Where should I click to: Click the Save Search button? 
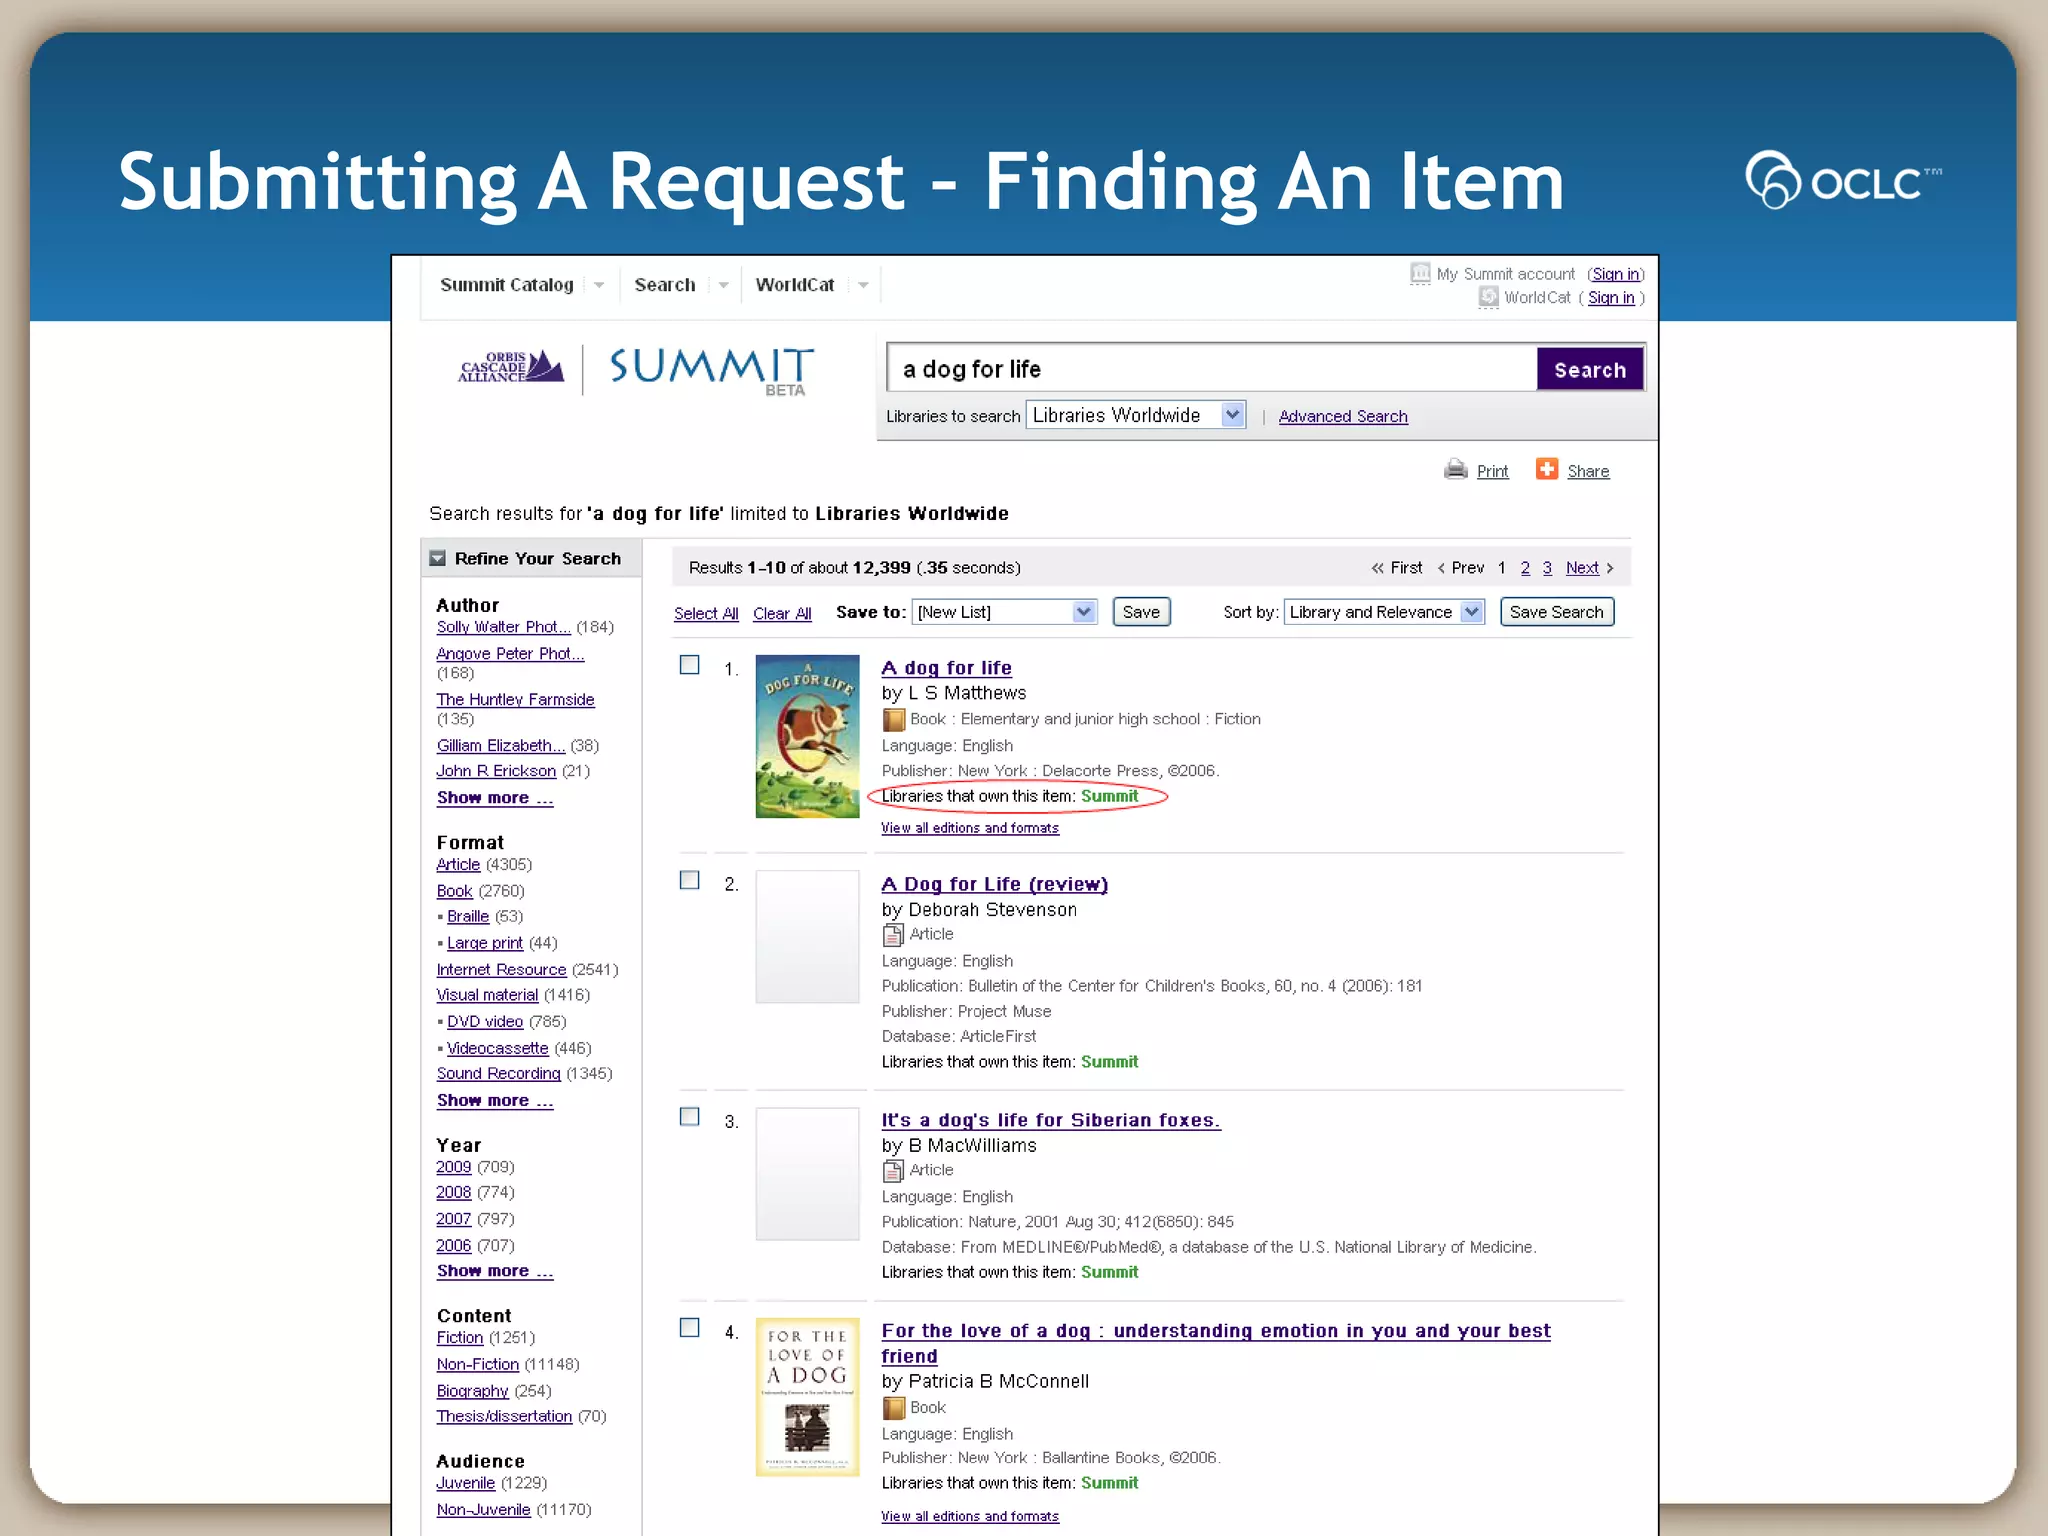coord(1556,612)
